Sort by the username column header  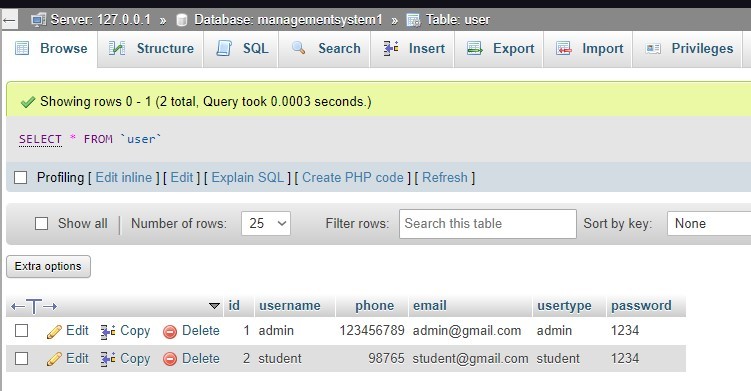coord(290,306)
